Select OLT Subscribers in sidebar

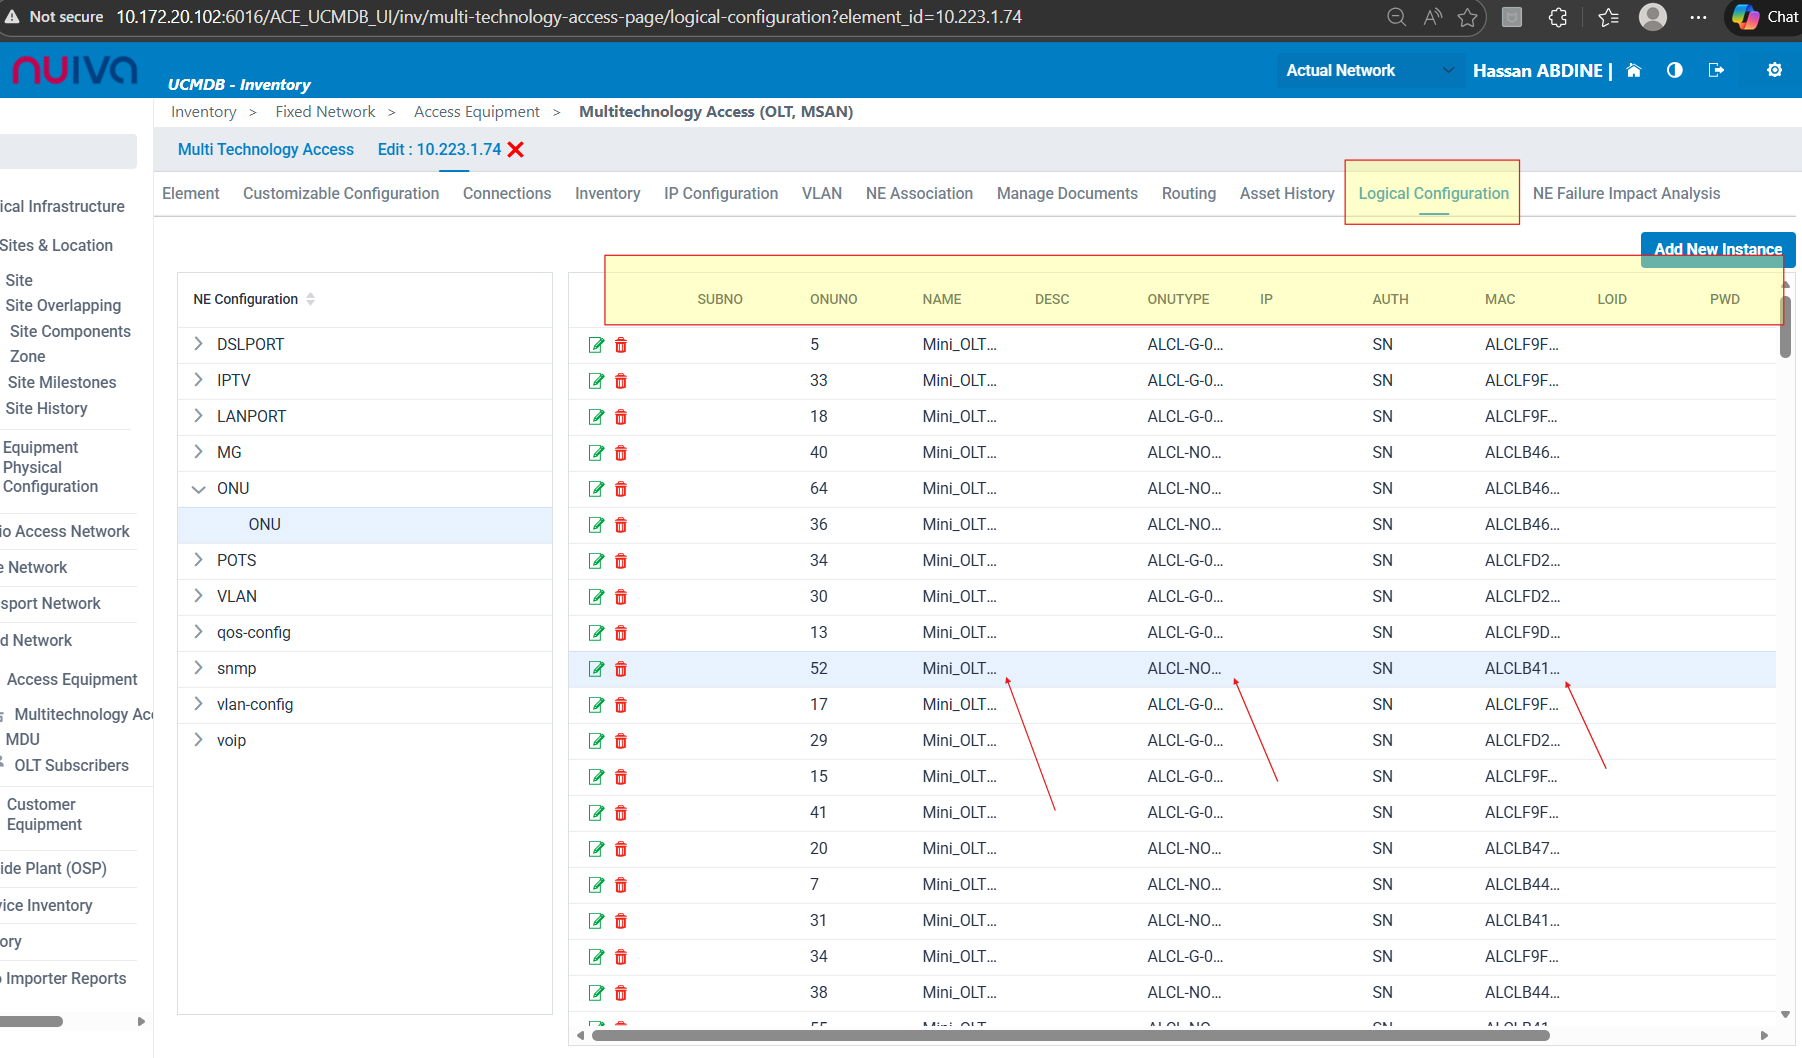(x=71, y=765)
